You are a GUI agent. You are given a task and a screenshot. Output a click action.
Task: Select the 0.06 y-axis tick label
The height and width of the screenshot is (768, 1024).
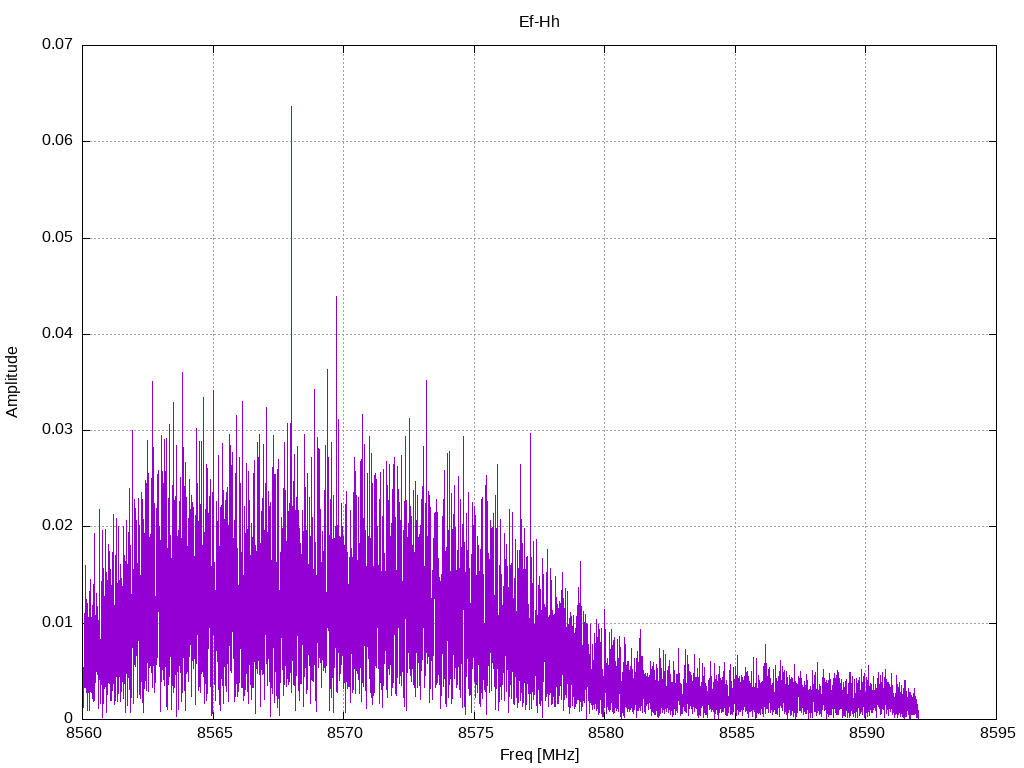[x=57, y=141]
